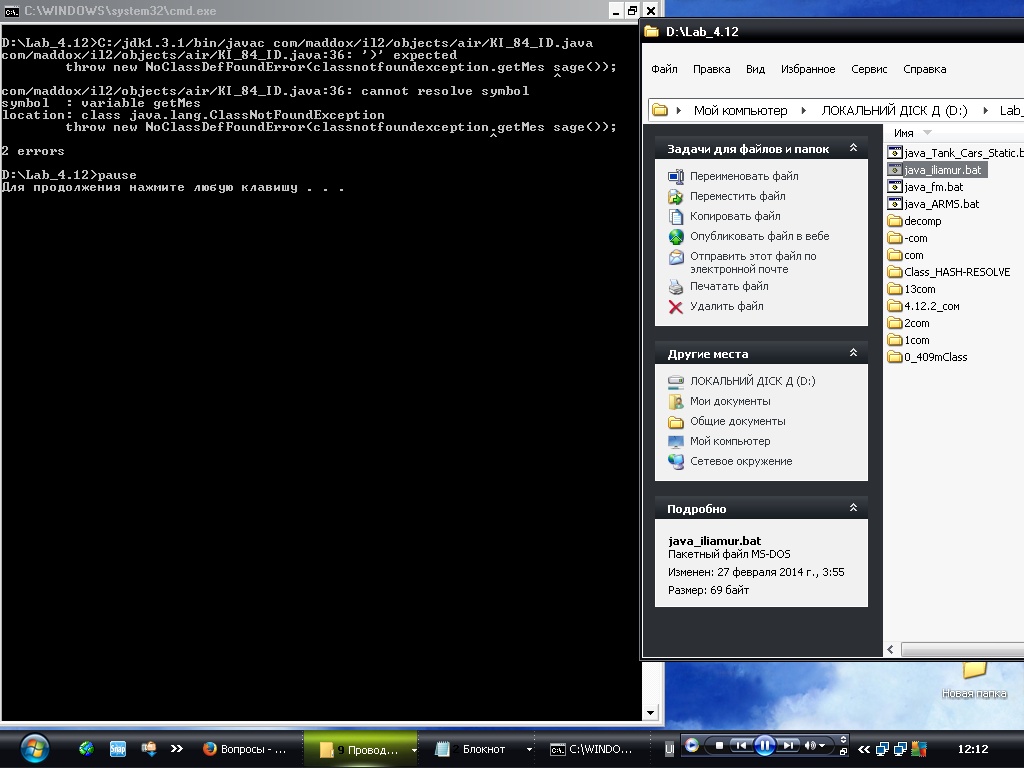Skip to next track in taskbar player
The height and width of the screenshot is (768, 1024).
tap(788, 745)
